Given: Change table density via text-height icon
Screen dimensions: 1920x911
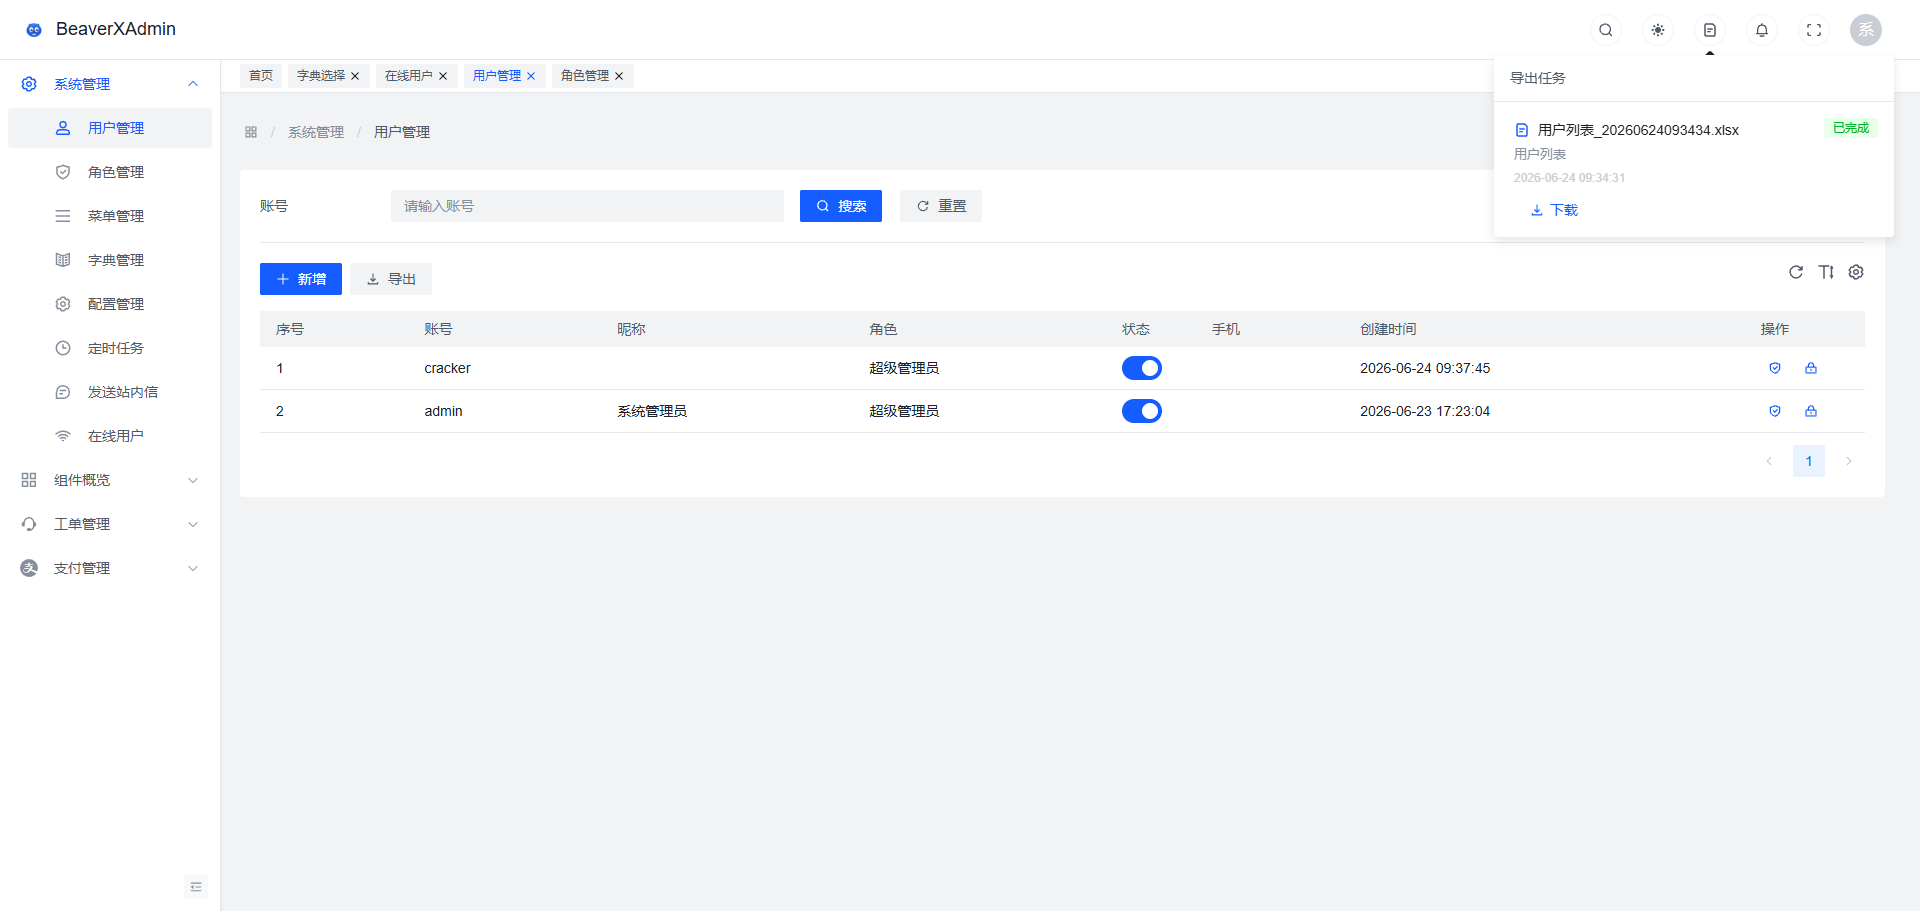Looking at the screenshot, I should 1826,272.
